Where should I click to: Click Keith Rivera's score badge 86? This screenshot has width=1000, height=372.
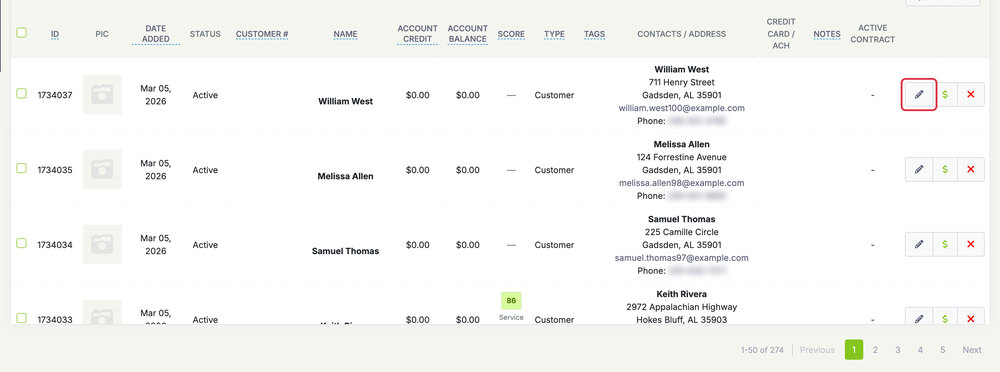click(x=511, y=301)
